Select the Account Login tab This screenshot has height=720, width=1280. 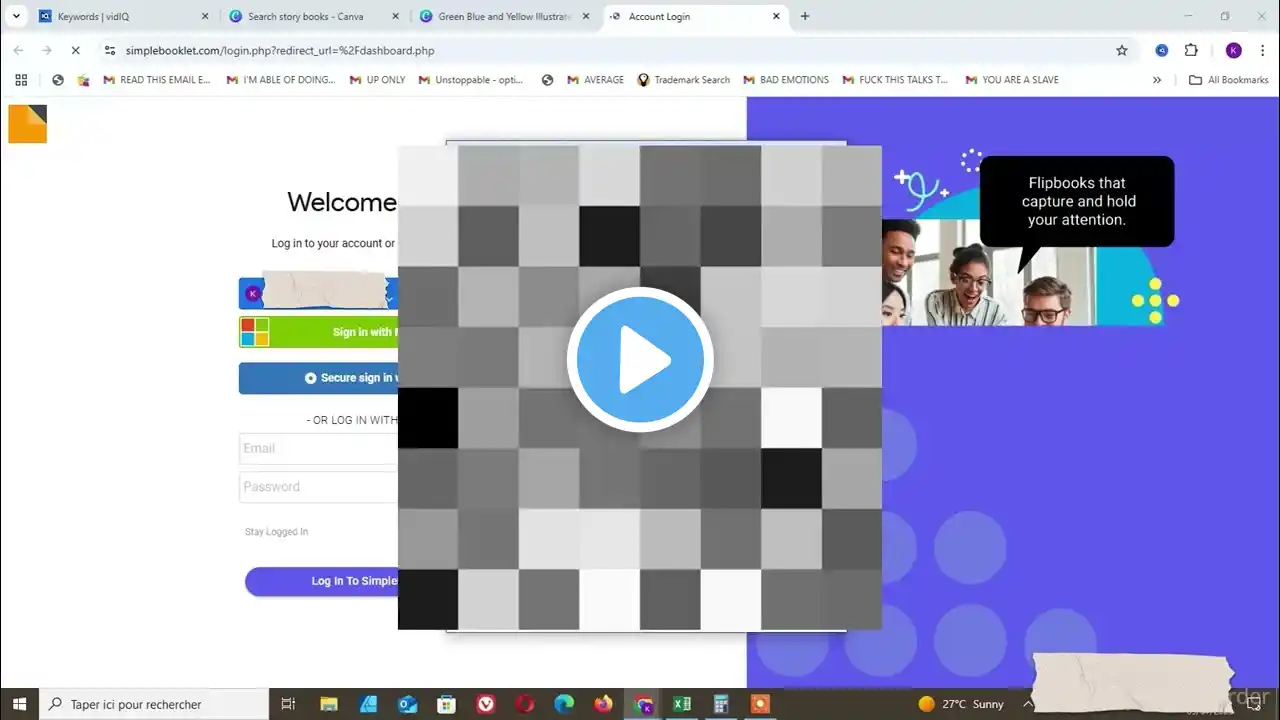point(696,16)
